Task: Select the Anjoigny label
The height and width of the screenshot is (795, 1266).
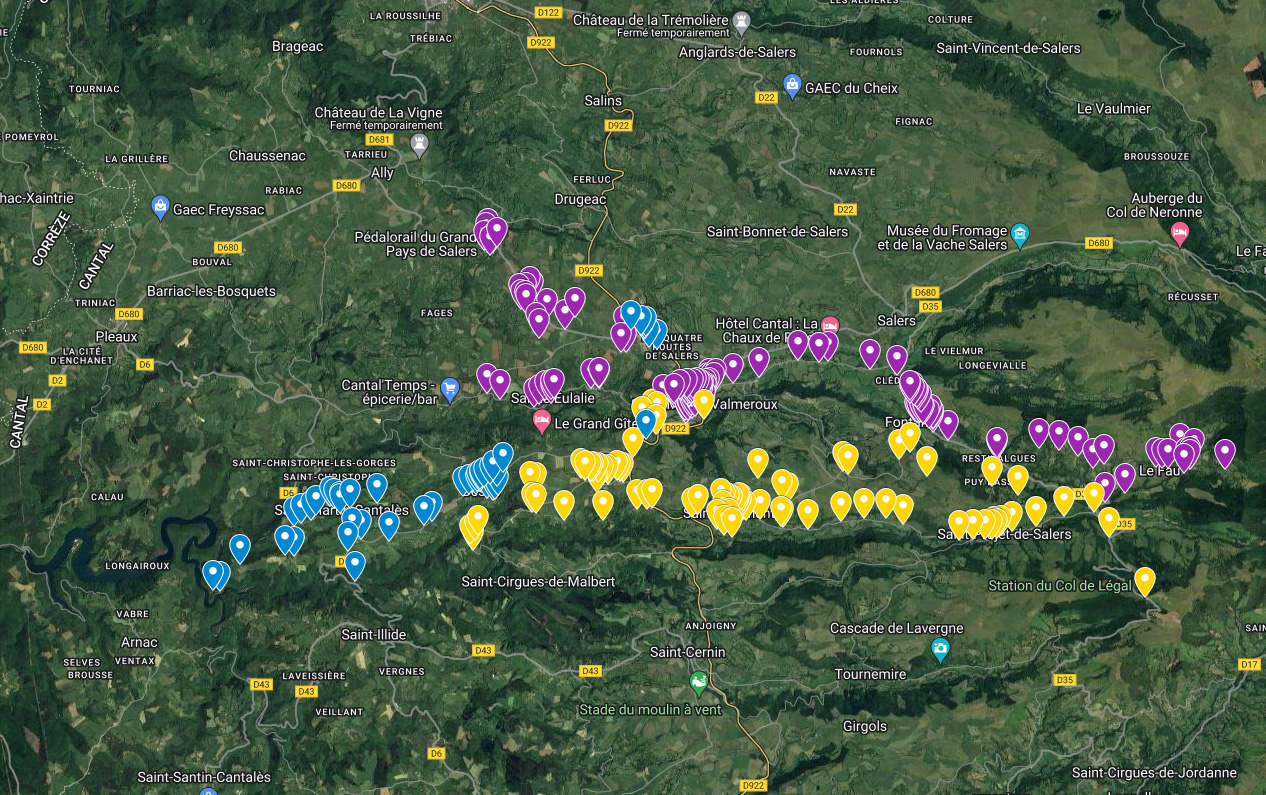Action: 710,627
